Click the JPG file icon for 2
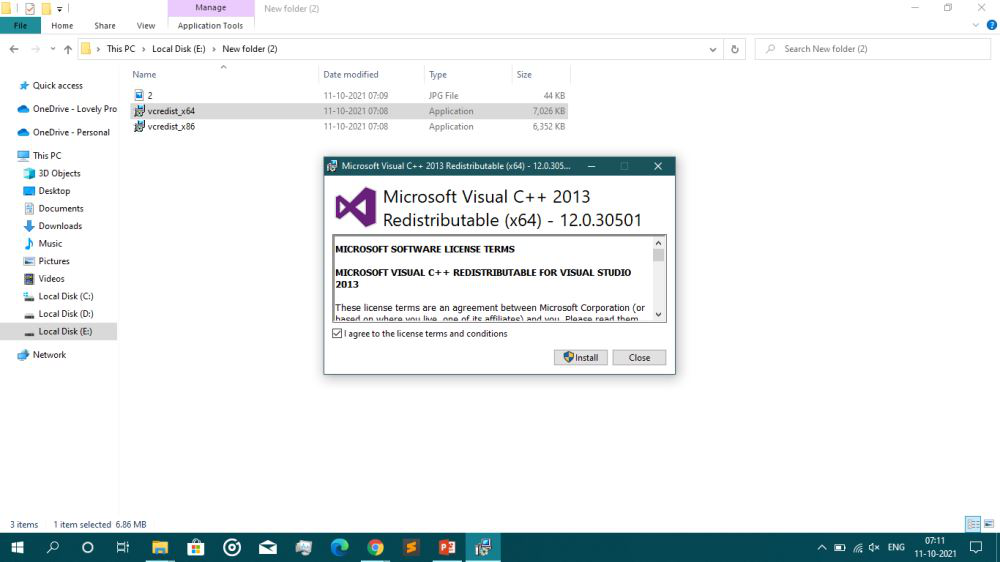The width and height of the screenshot is (1000, 562). coord(139,96)
